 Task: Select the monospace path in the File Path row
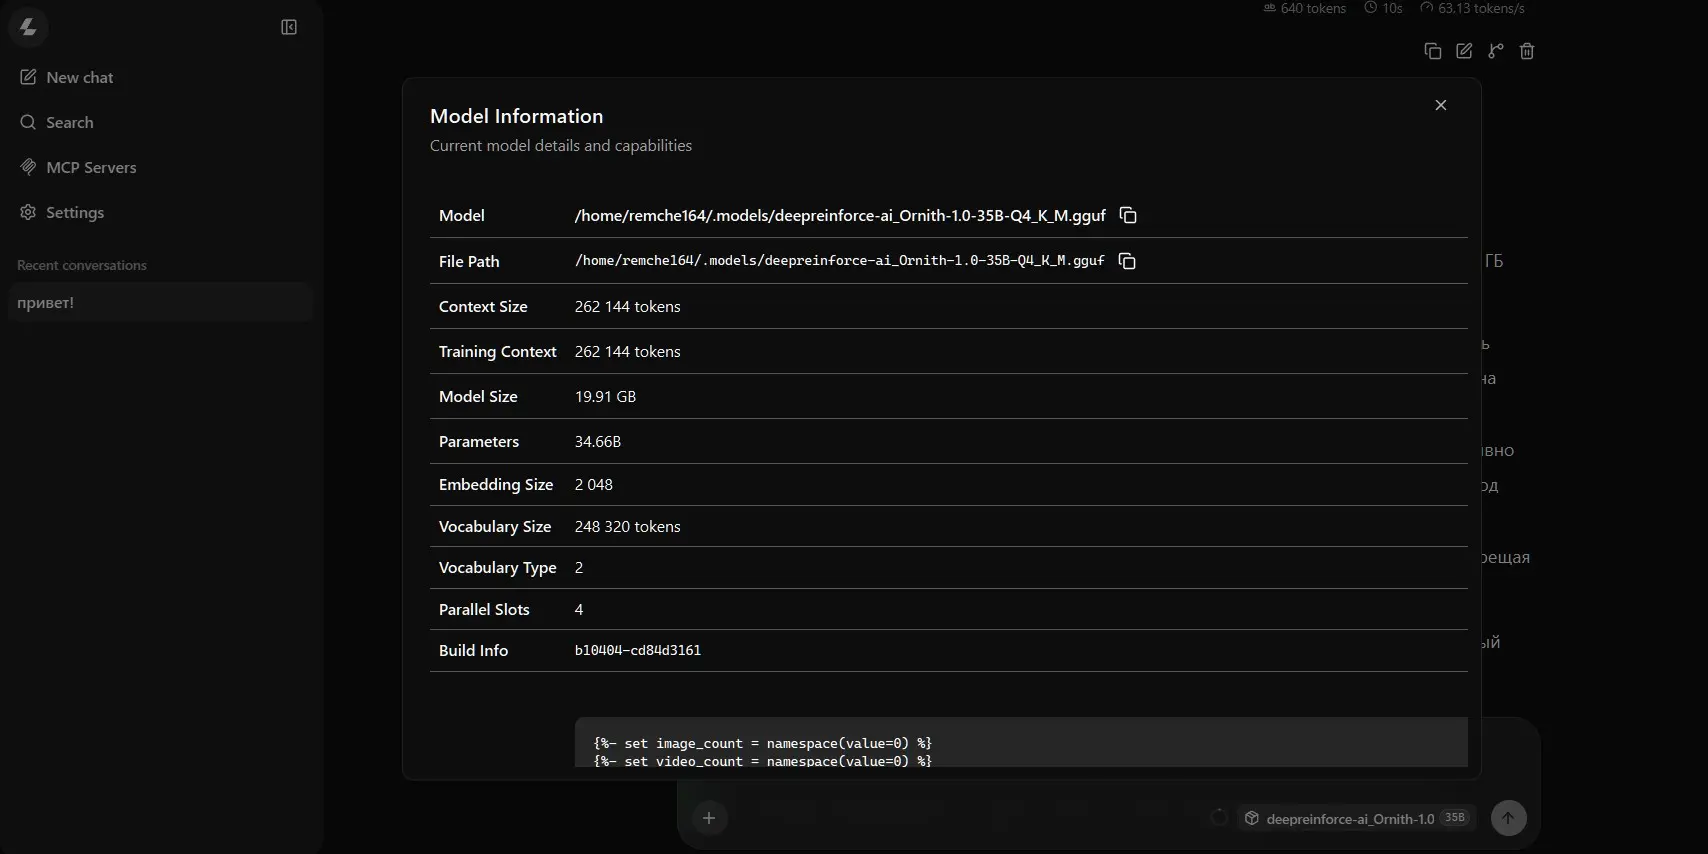point(840,261)
